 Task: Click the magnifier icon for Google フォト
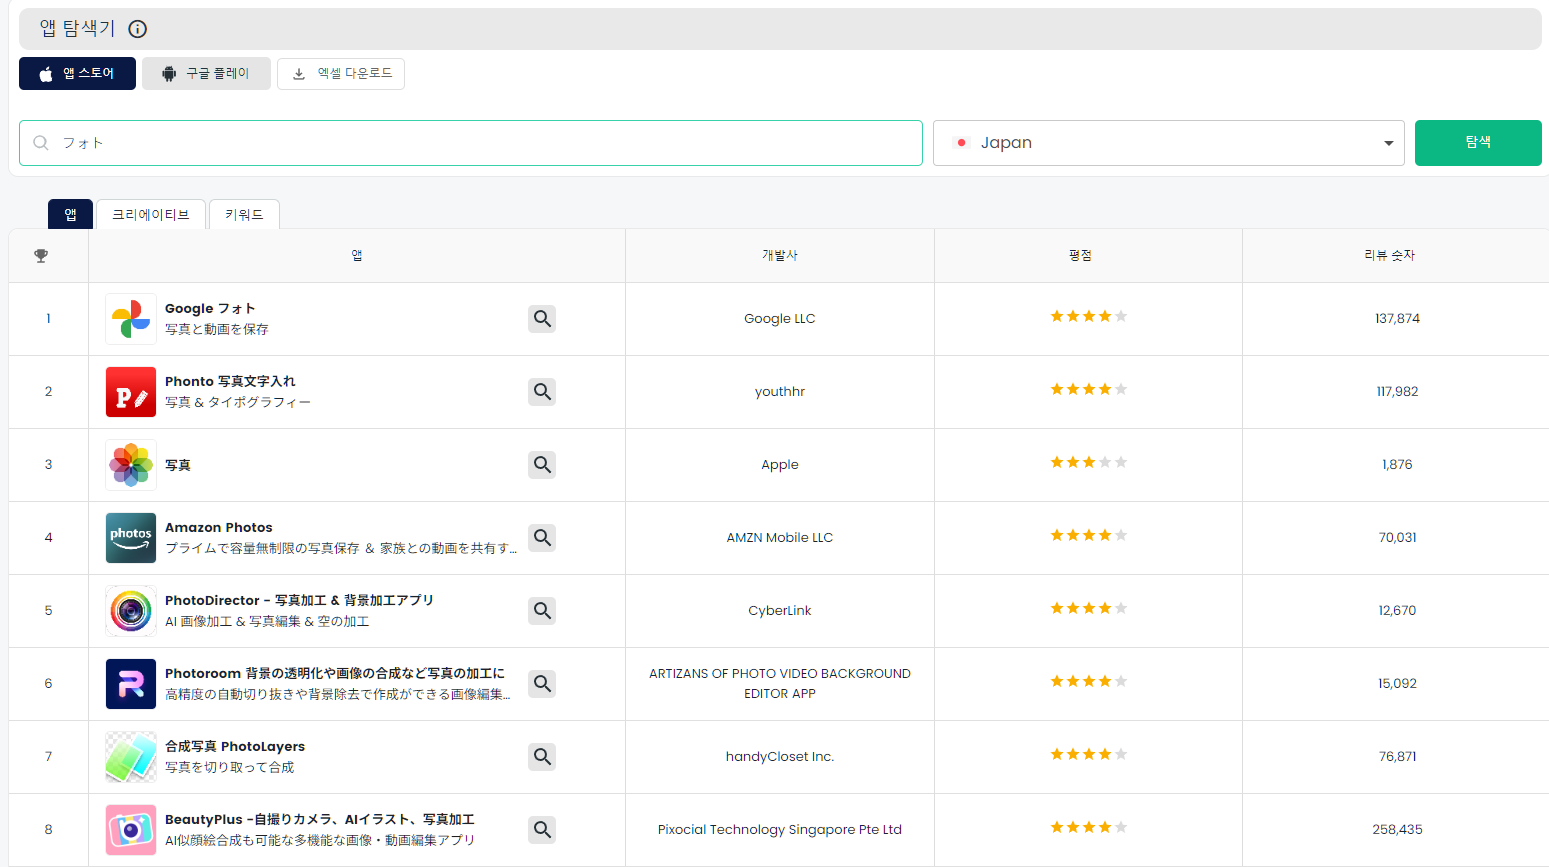(x=542, y=319)
